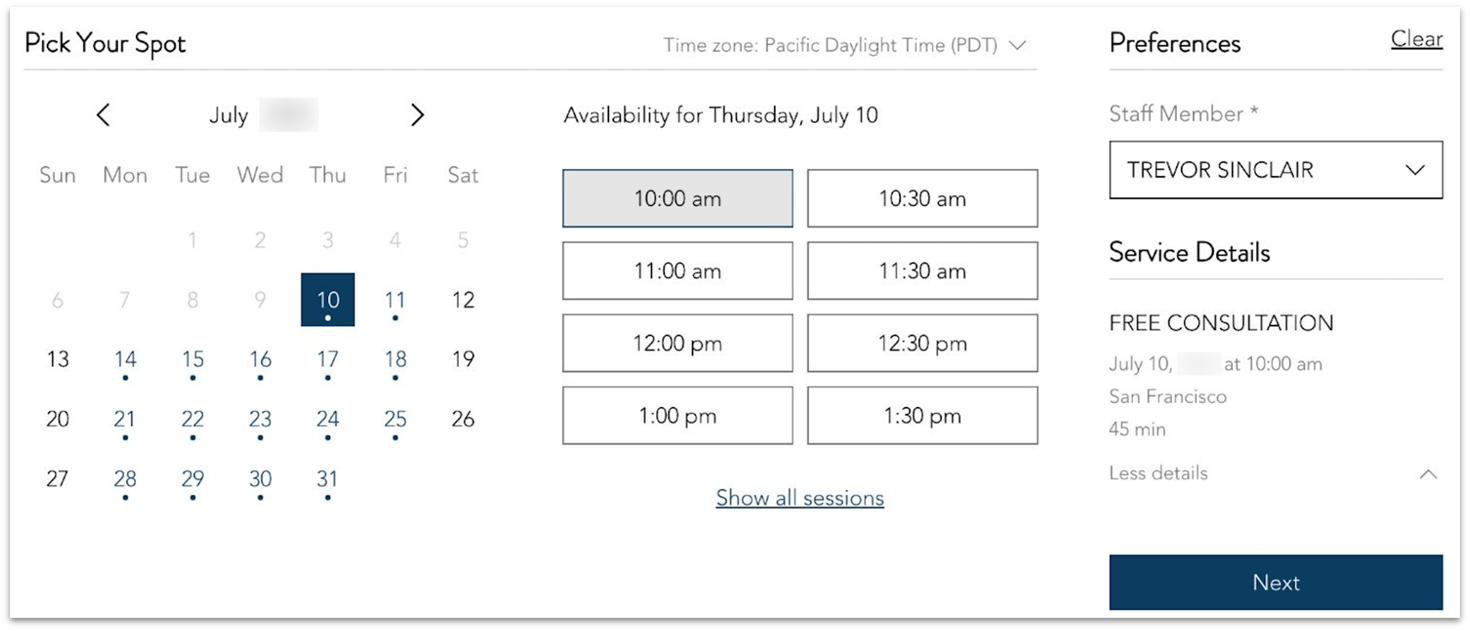This screenshot has height=631, width=1470.
Task: Open the Staff Member dropdown
Action: pyautogui.click(x=1276, y=169)
